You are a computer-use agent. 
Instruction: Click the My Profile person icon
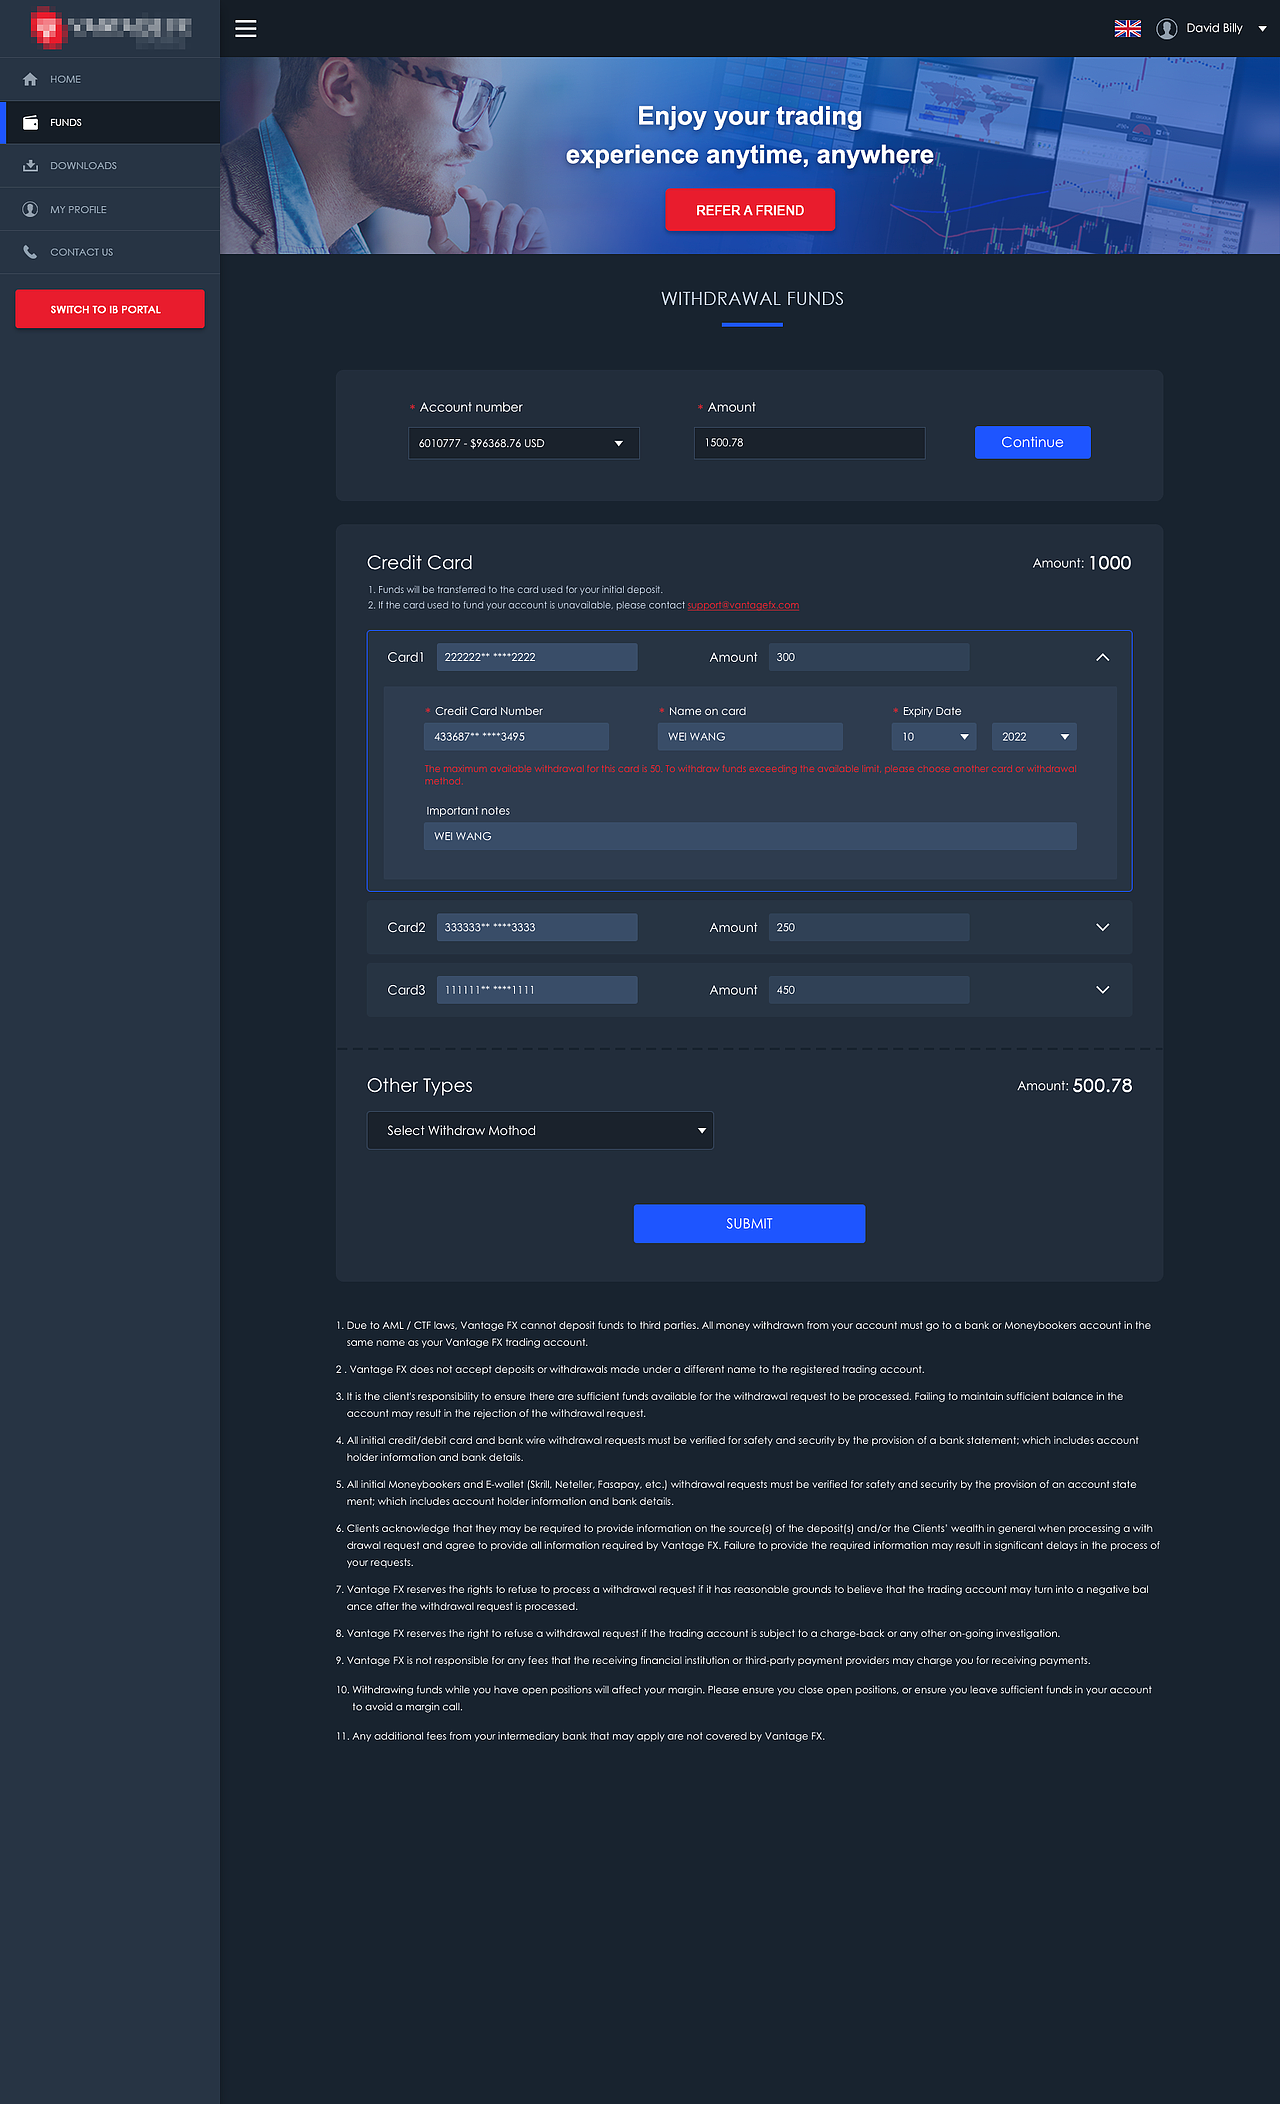pos(30,209)
